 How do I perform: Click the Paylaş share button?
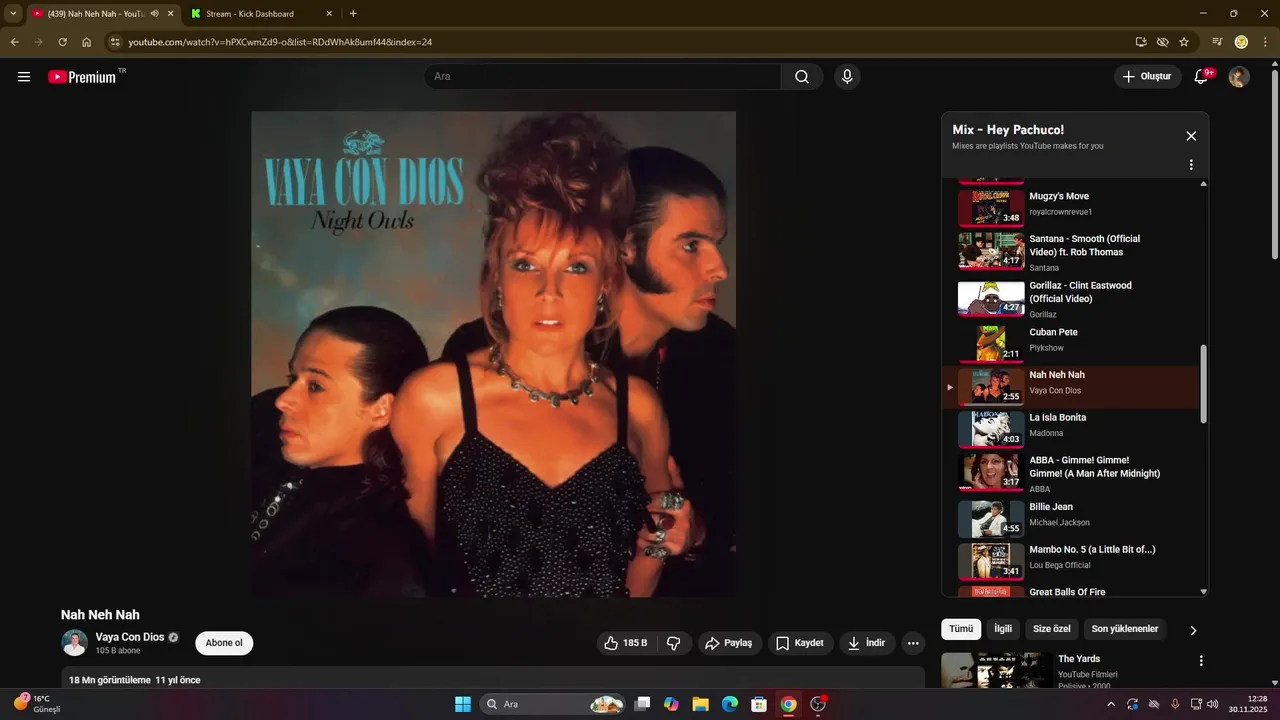click(728, 643)
